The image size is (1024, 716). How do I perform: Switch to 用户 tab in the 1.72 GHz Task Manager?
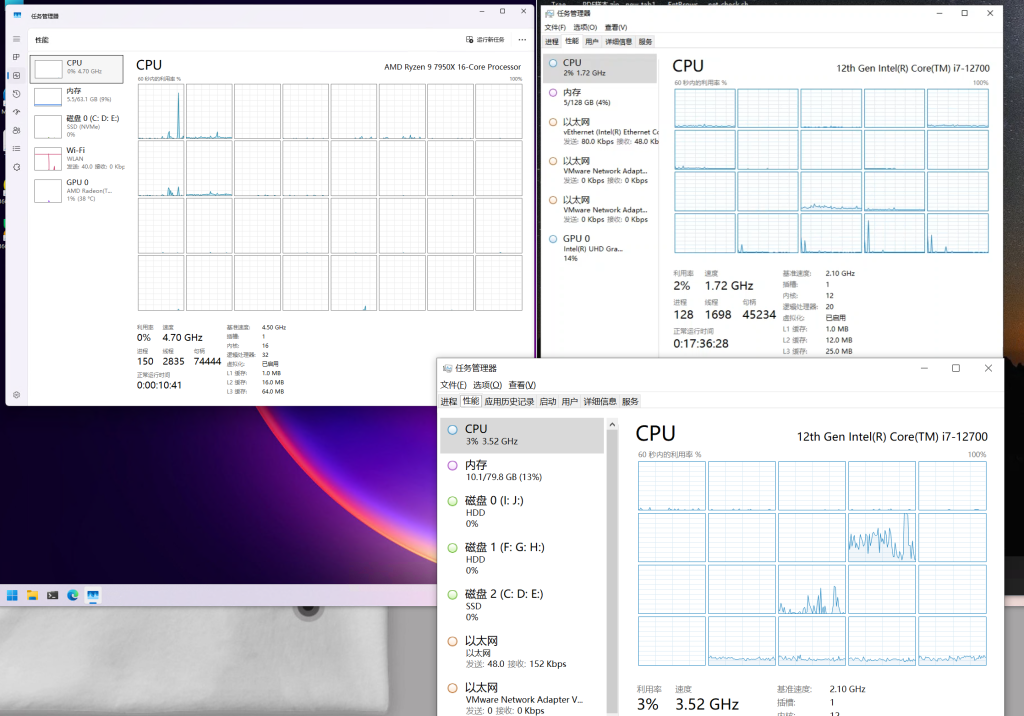[592, 42]
